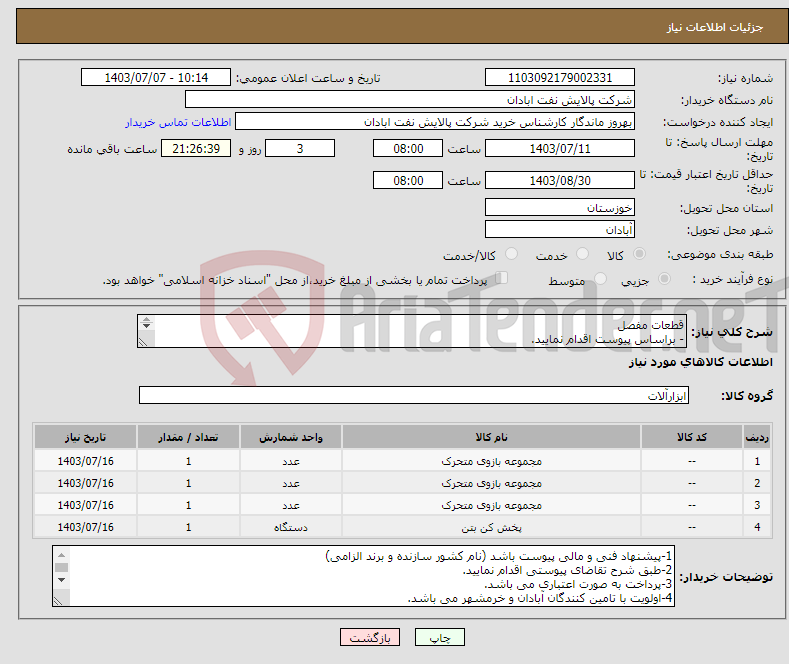This screenshot has width=789, height=664.
Task: Click the تاریخ نیاز column header
Action: [86, 437]
